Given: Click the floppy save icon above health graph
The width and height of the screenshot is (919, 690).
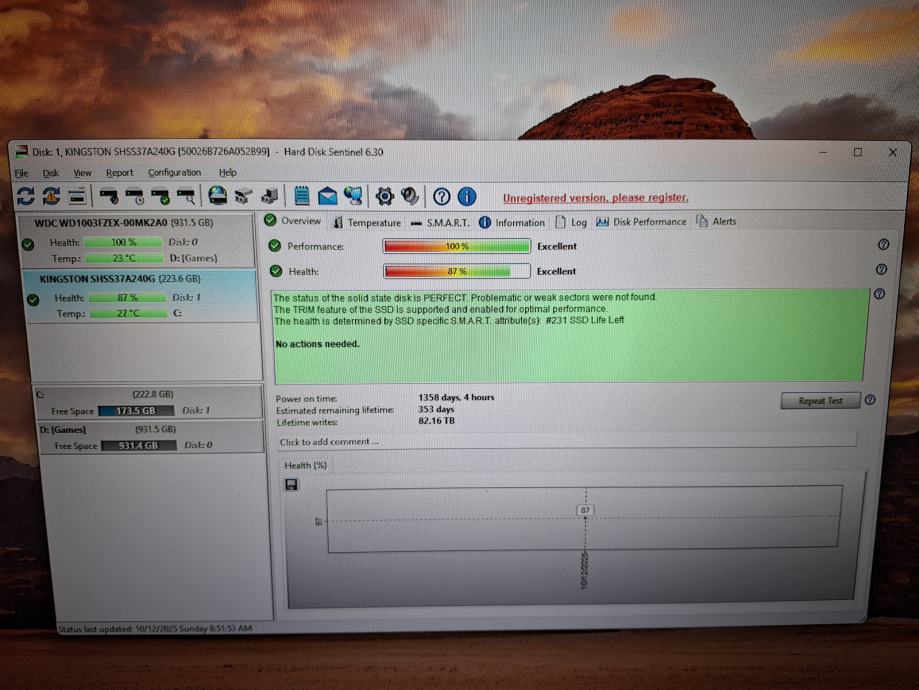Looking at the screenshot, I should pyautogui.click(x=291, y=484).
